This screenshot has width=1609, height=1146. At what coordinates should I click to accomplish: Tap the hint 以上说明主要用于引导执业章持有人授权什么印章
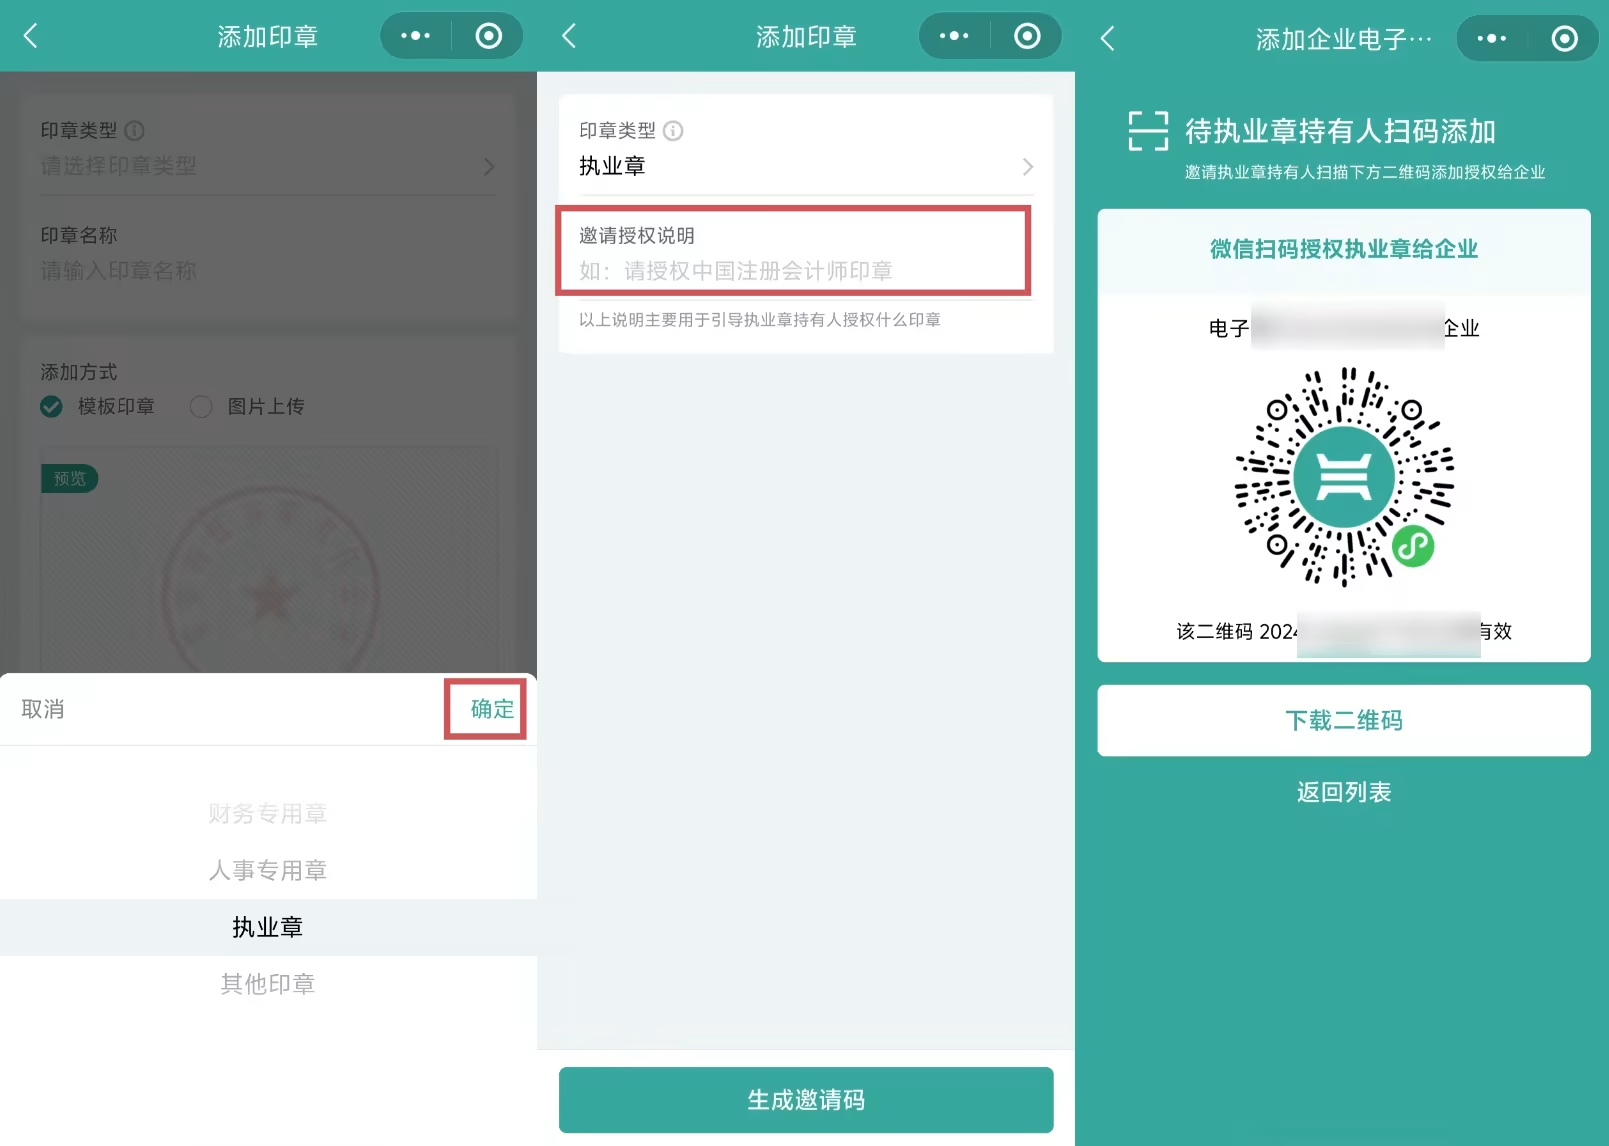click(x=760, y=320)
